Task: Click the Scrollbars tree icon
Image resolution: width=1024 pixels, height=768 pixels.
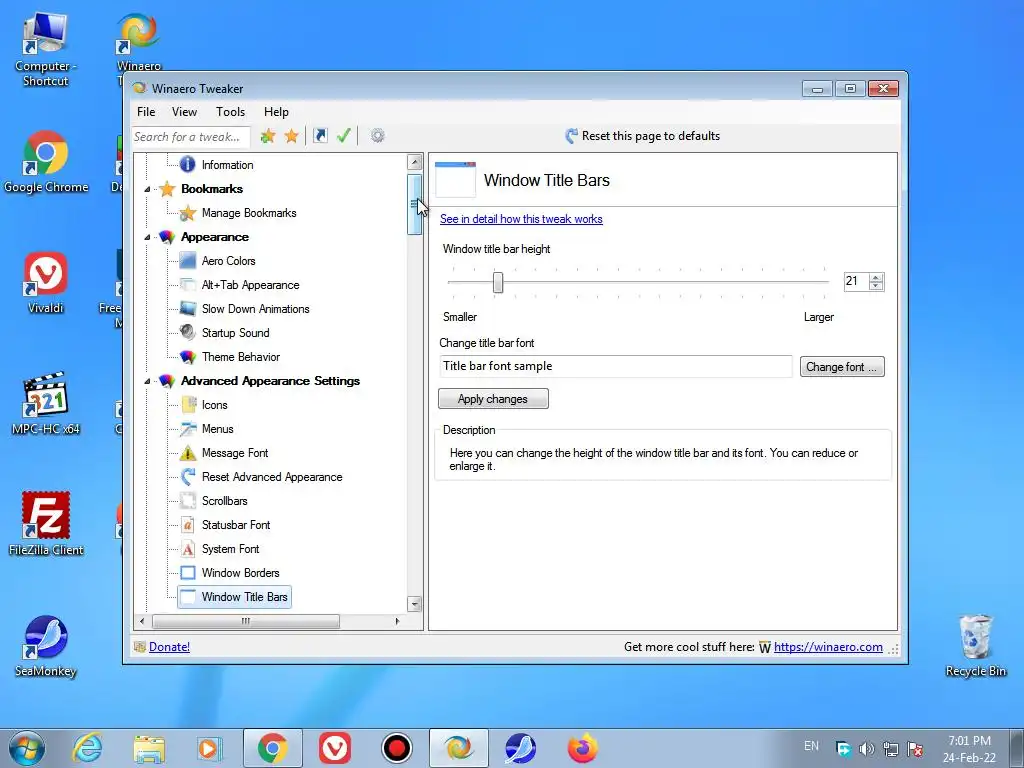Action: (x=187, y=501)
